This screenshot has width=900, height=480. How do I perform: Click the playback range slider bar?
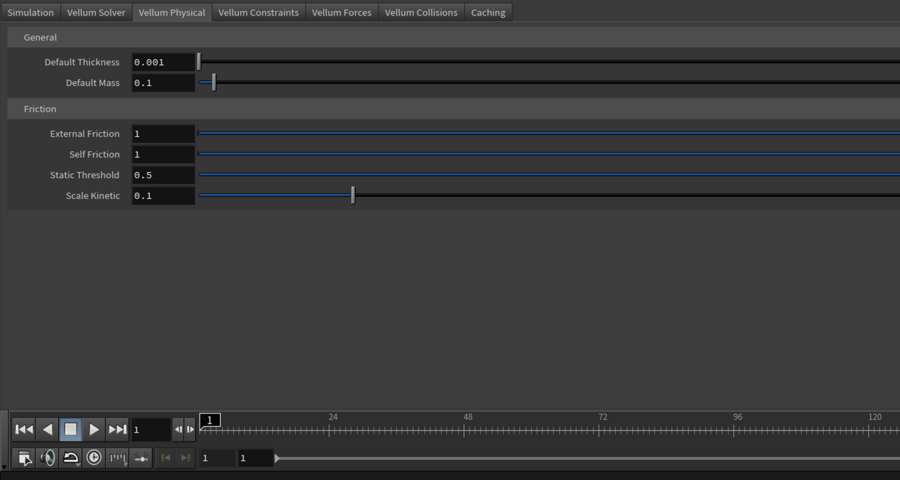coord(587,458)
